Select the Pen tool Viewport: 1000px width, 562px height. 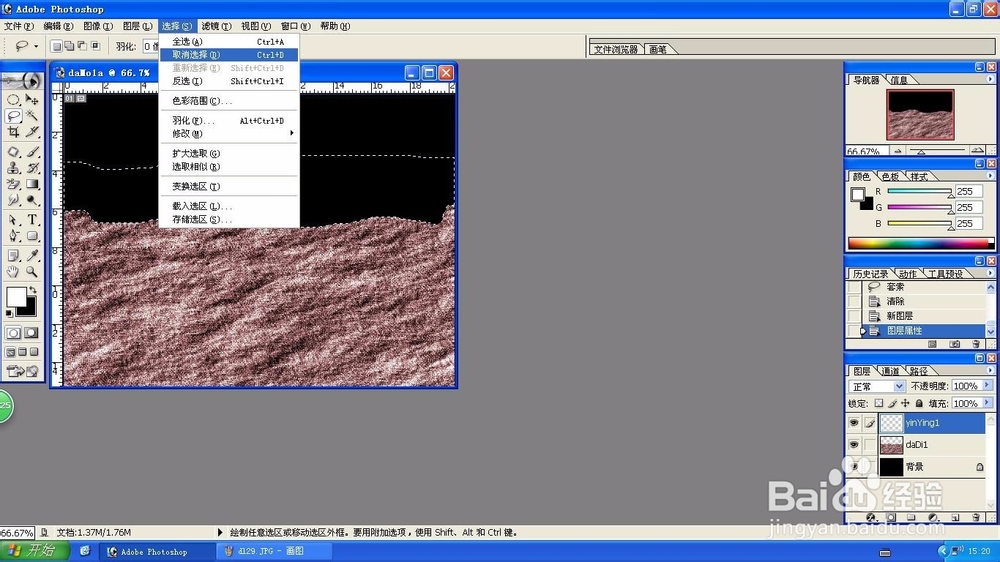click(13, 236)
